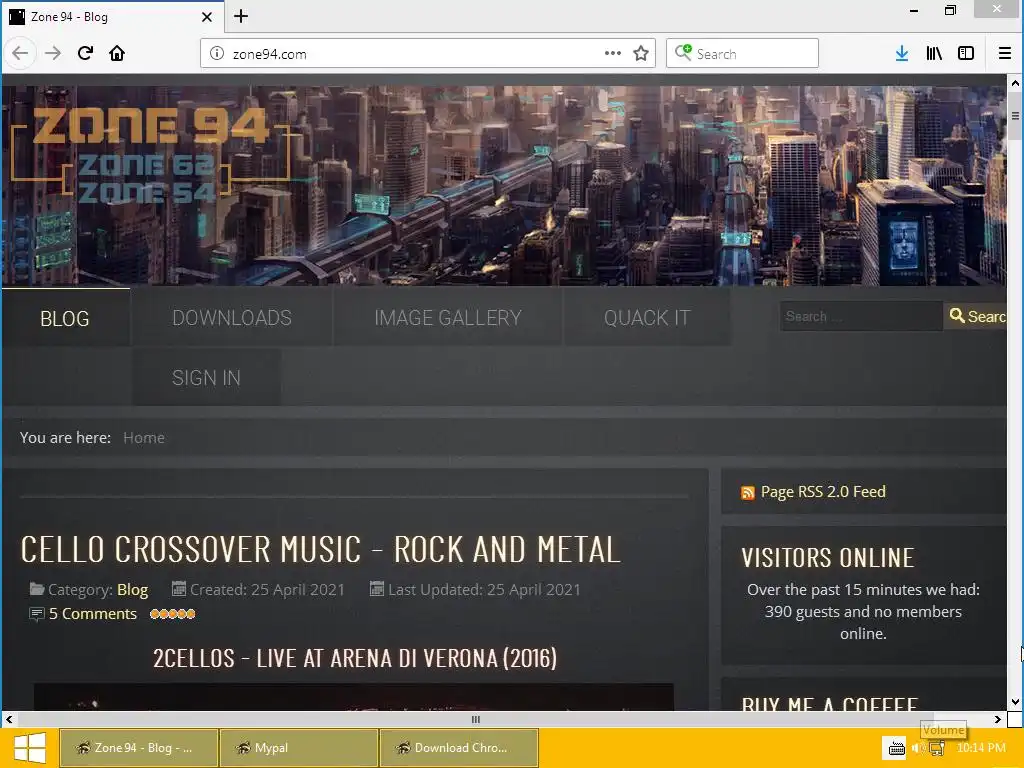This screenshot has height=768, width=1024.
Task: Open the Windows Start menu
Action: pyautogui.click(x=29, y=748)
